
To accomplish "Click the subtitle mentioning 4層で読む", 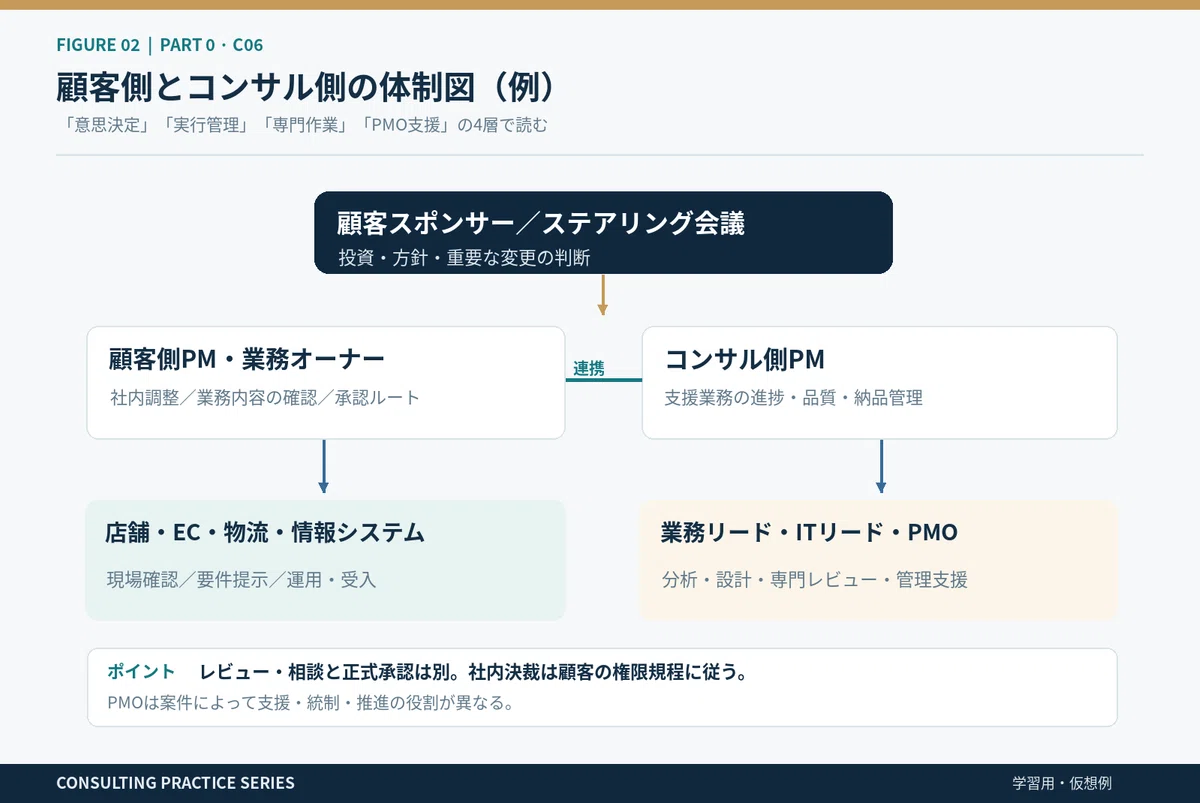I will (x=302, y=126).
